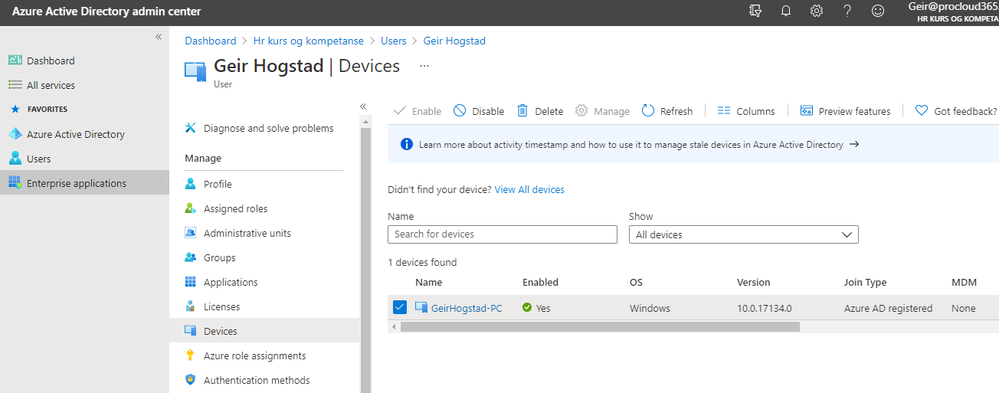Open Users in the sidebar
The width and height of the screenshot is (999, 393).
point(39,159)
